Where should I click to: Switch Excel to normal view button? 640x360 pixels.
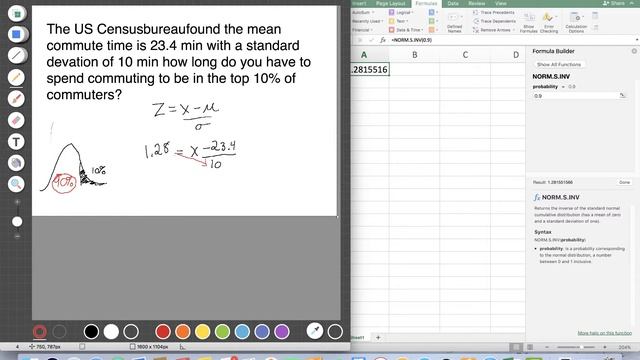pos(516,347)
